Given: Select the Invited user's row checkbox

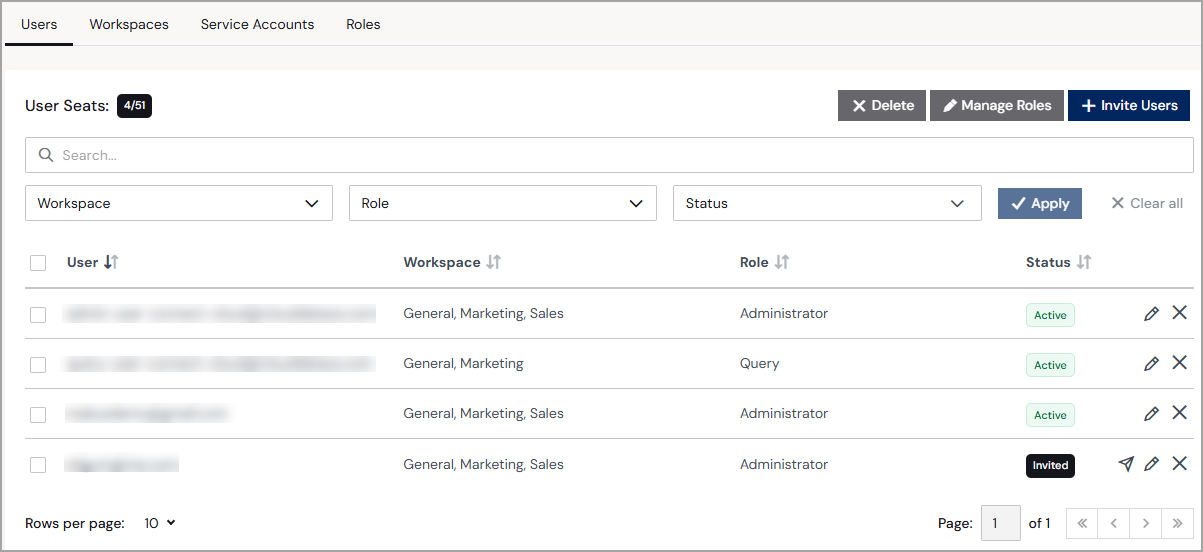Looking at the screenshot, I should coord(38,465).
